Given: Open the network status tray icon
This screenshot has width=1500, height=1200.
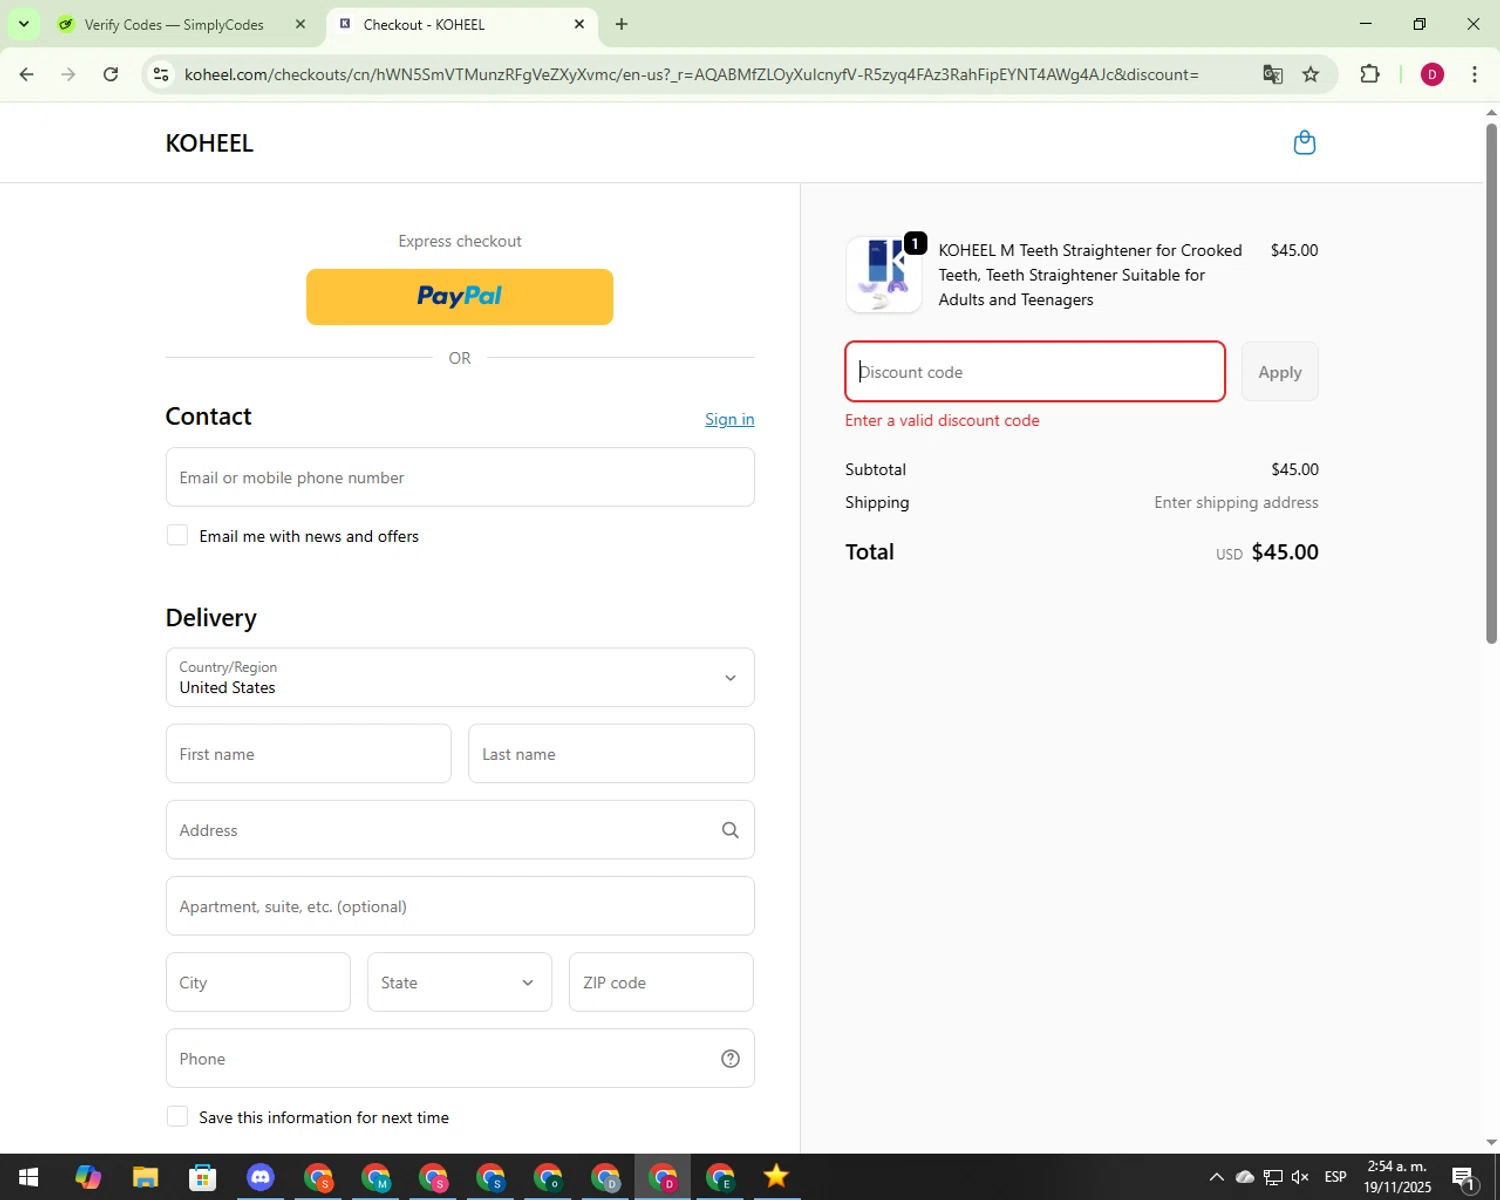Looking at the screenshot, I should point(1273,1177).
